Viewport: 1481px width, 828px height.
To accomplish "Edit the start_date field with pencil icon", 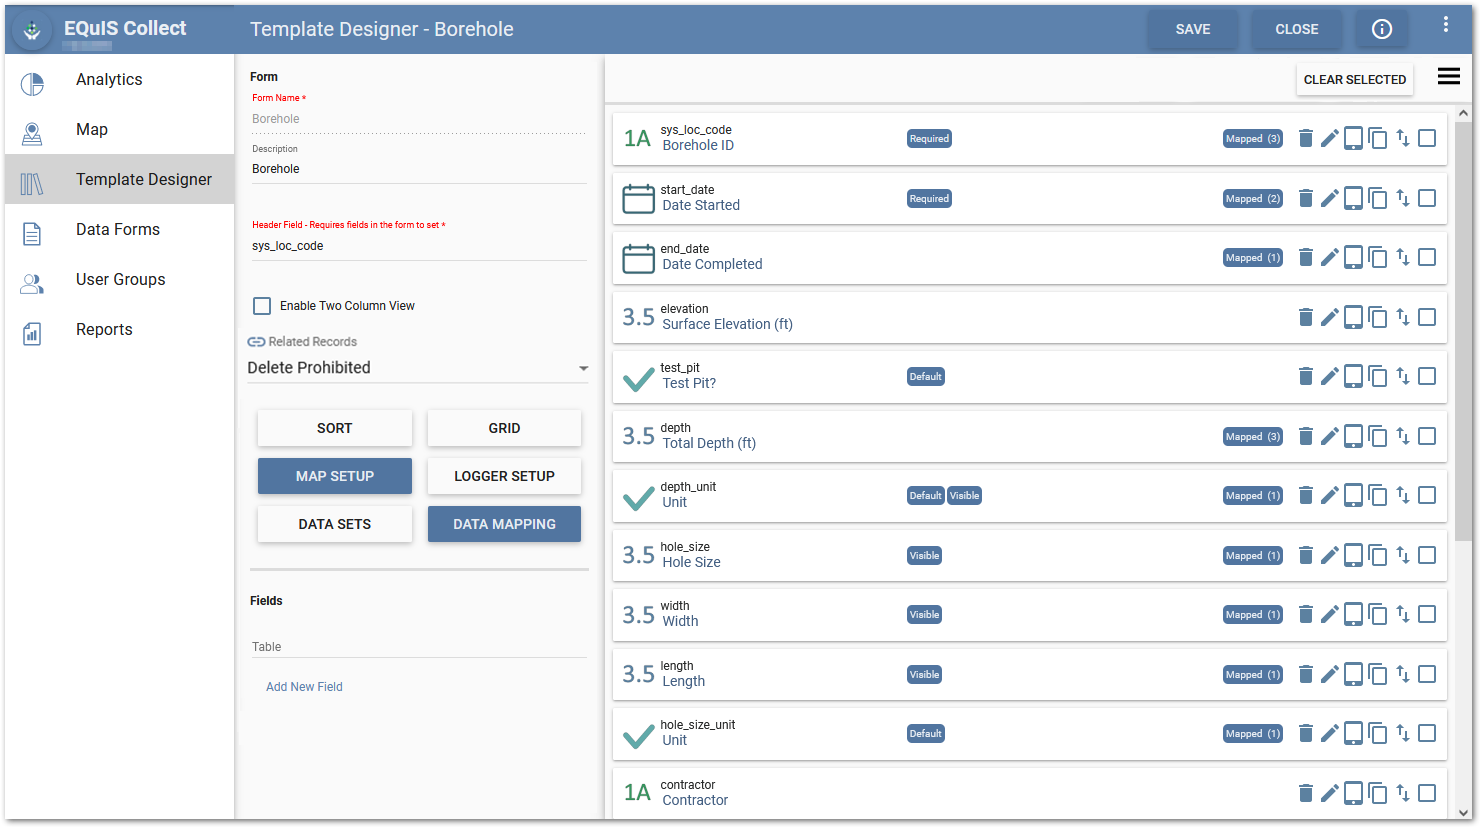I will (x=1330, y=198).
